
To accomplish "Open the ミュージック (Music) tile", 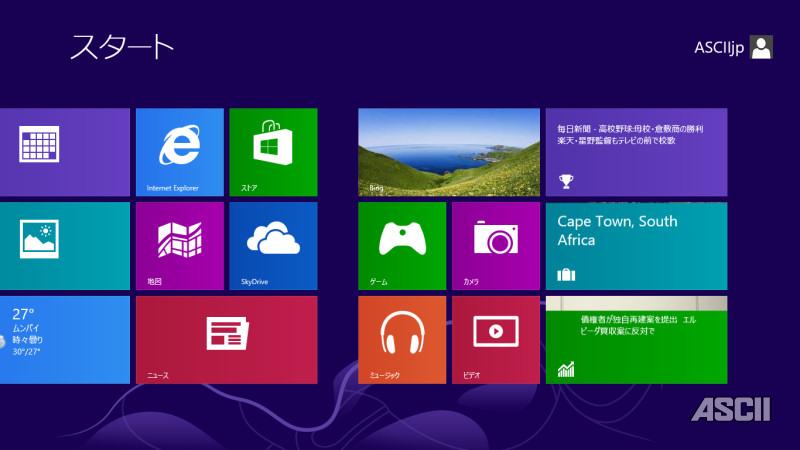I will [402, 340].
